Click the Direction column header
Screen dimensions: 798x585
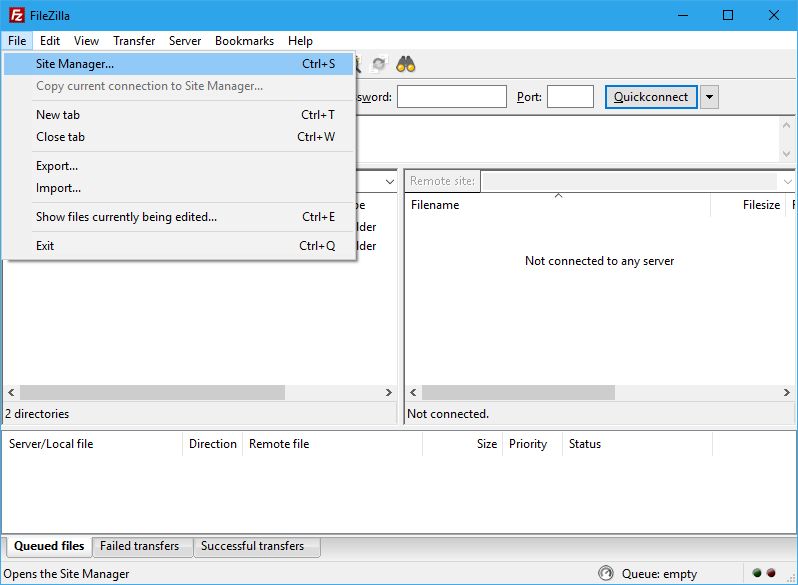pyautogui.click(x=213, y=444)
